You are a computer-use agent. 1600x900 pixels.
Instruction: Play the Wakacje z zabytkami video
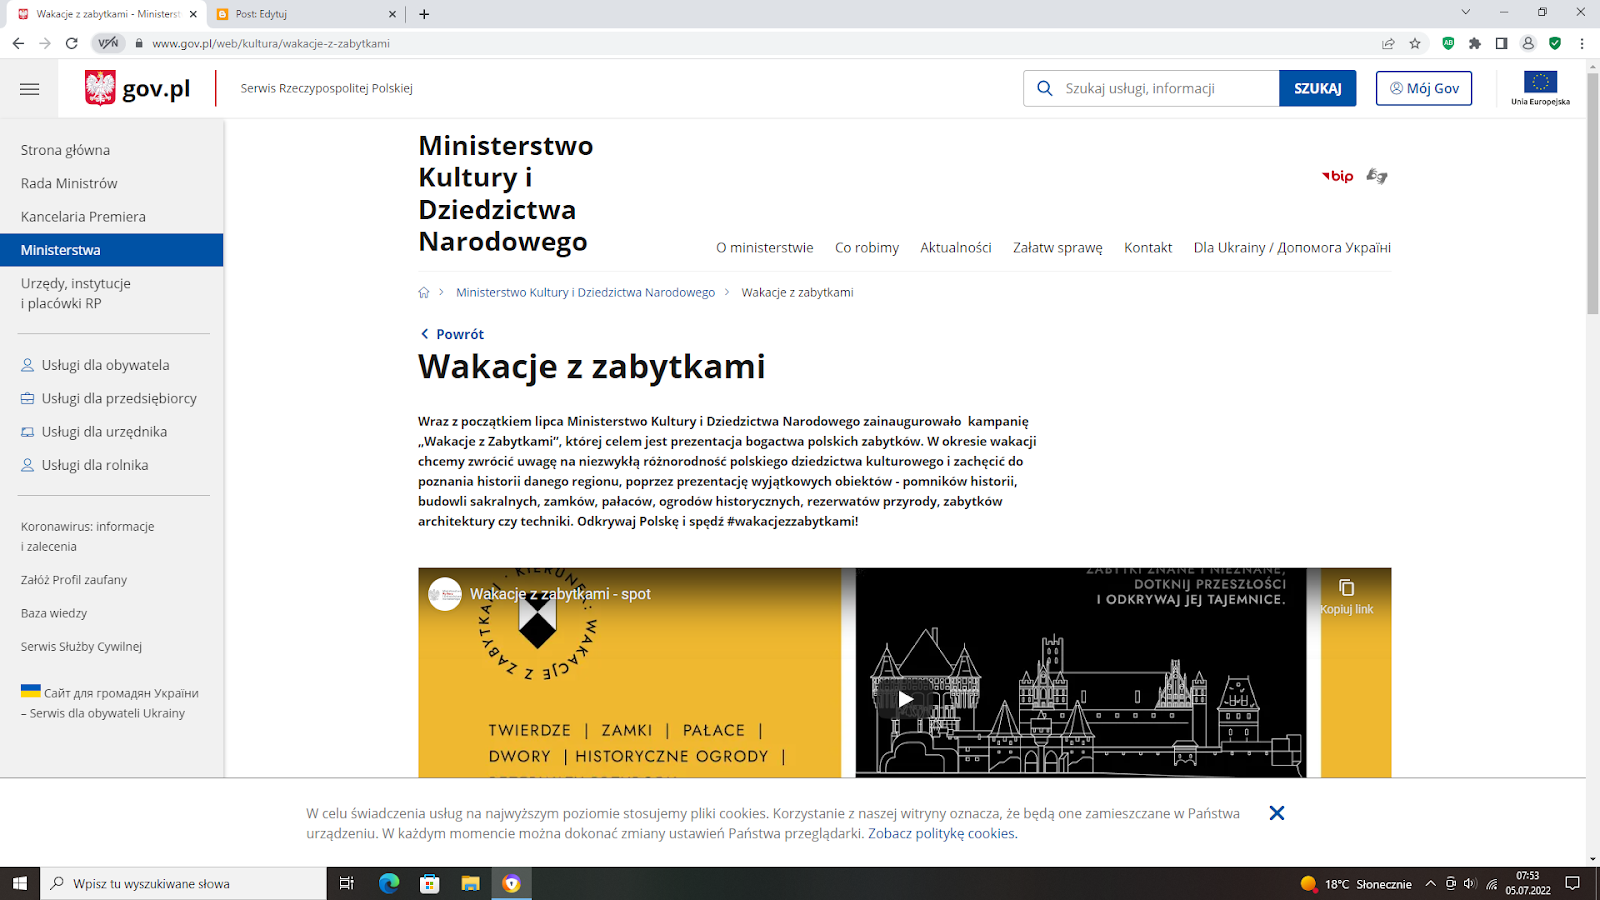[904, 699]
